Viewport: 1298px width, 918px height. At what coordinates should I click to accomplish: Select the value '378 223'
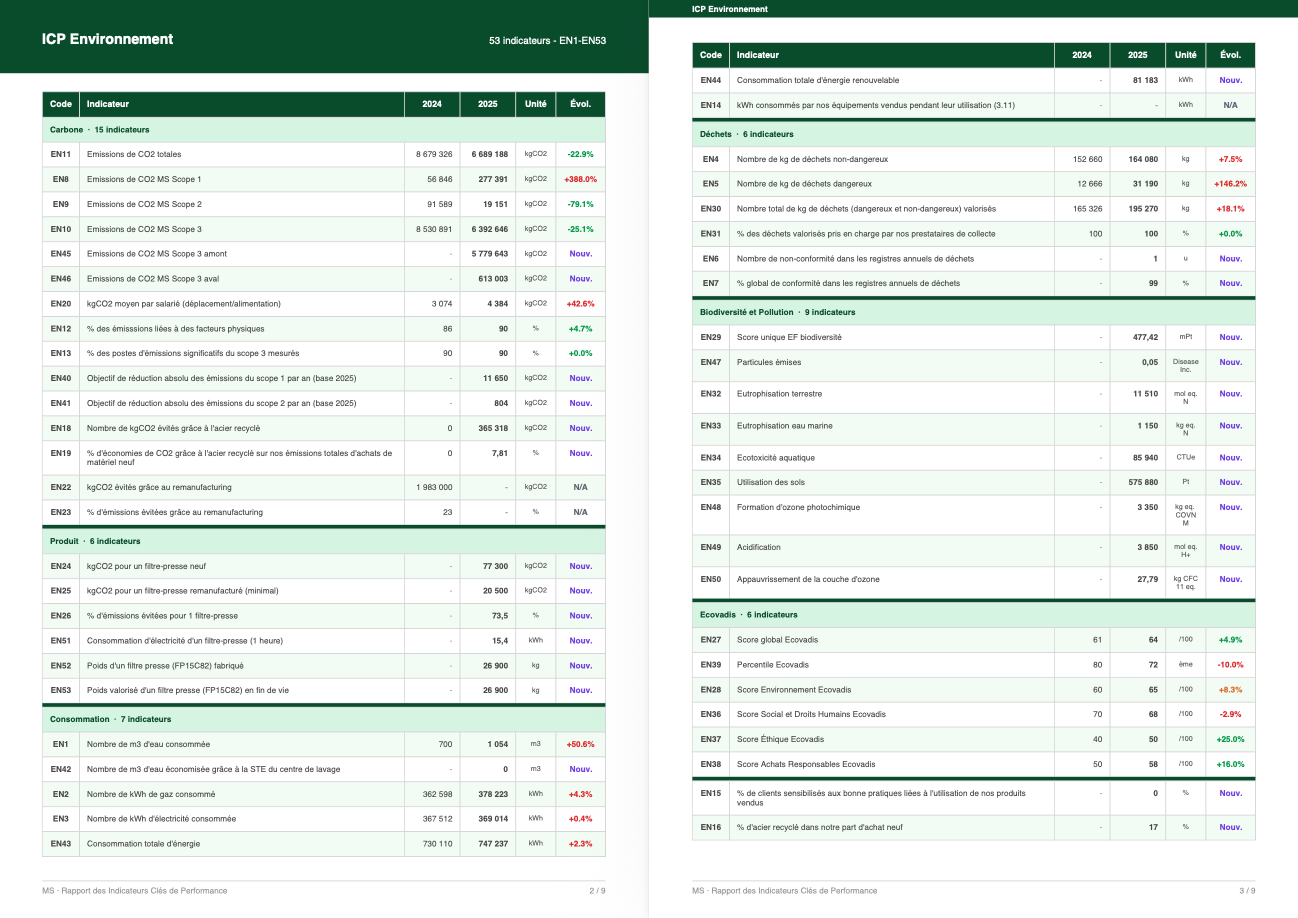(493, 794)
